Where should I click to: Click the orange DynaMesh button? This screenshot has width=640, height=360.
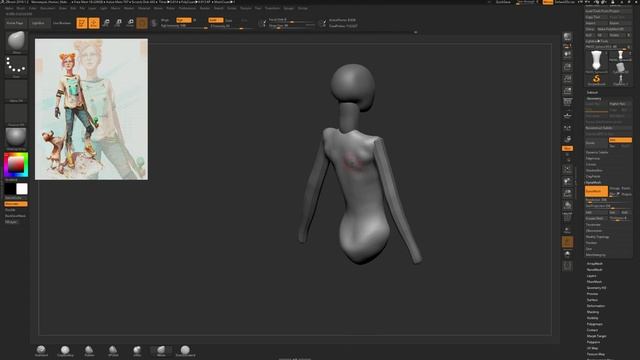click(596, 191)
